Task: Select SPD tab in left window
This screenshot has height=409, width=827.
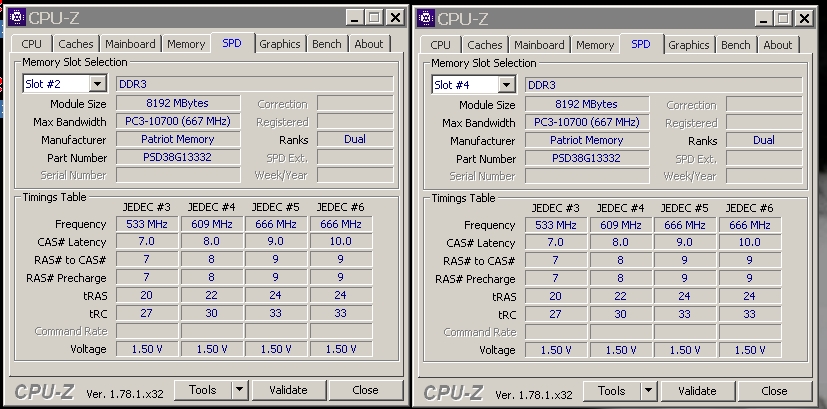Action: [232, 43]
